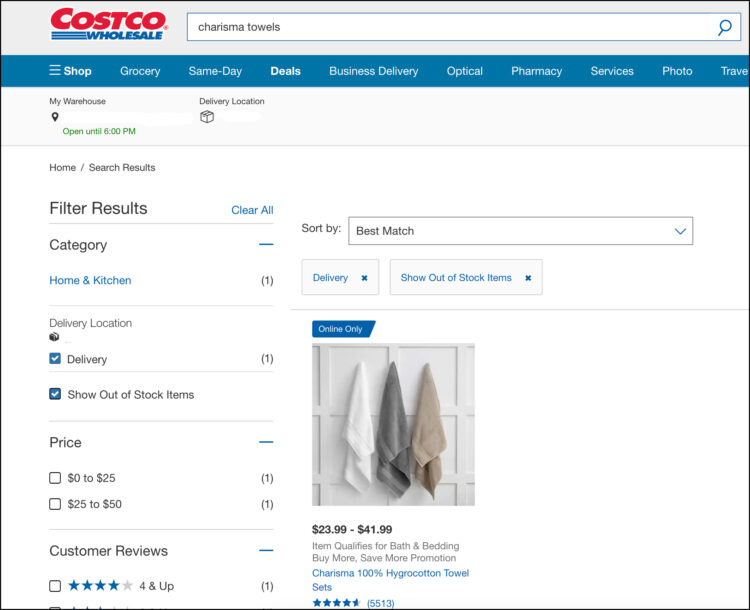The height and width of the screenshot is (610, 750).
Task: Click the $23.99 - $41.99 price text
Action: (x=352, y=530)
